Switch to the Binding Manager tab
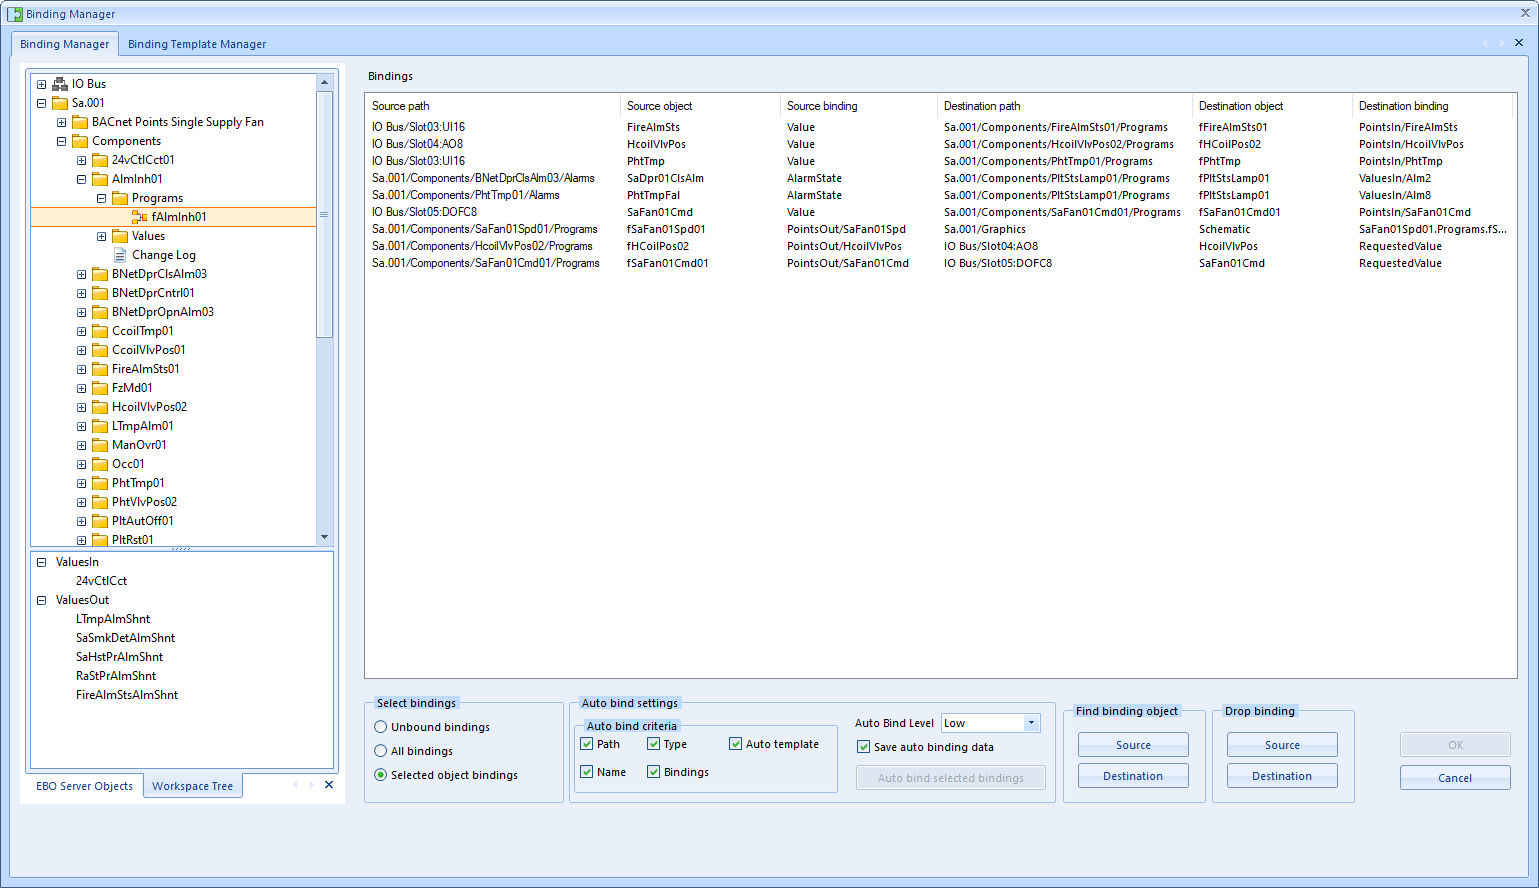This screenshot has height=888, width=1539. (x=65, y=44)
